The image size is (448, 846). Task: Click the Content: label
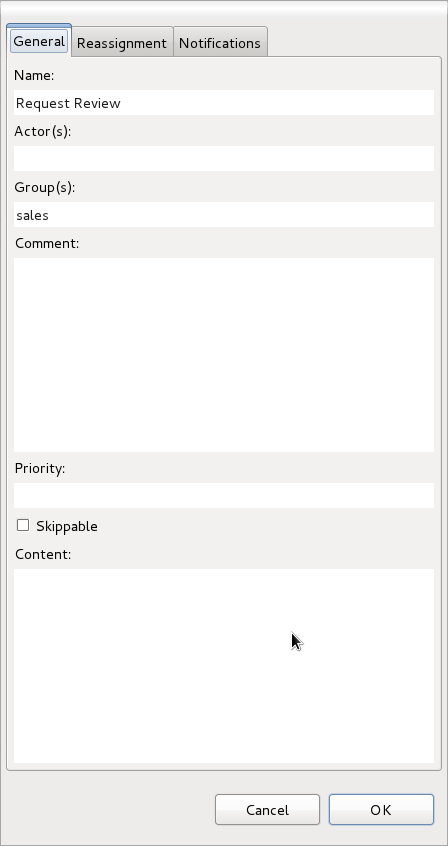pos(43,555)
